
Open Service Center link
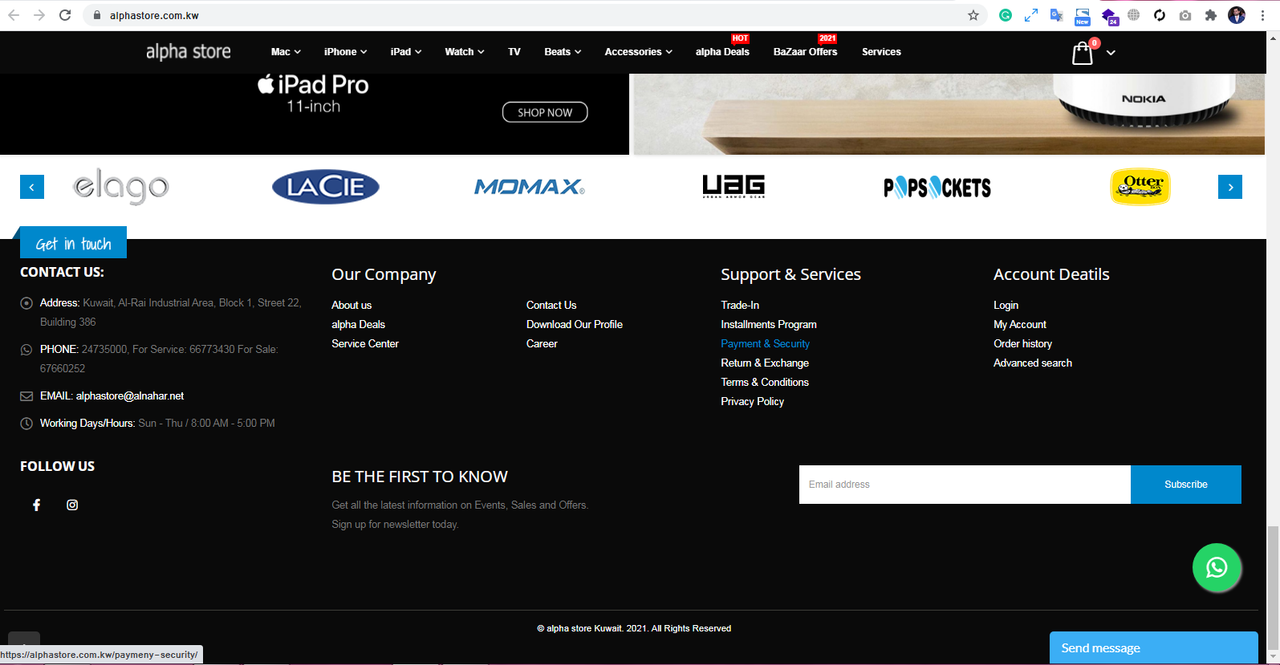(365, 343)
